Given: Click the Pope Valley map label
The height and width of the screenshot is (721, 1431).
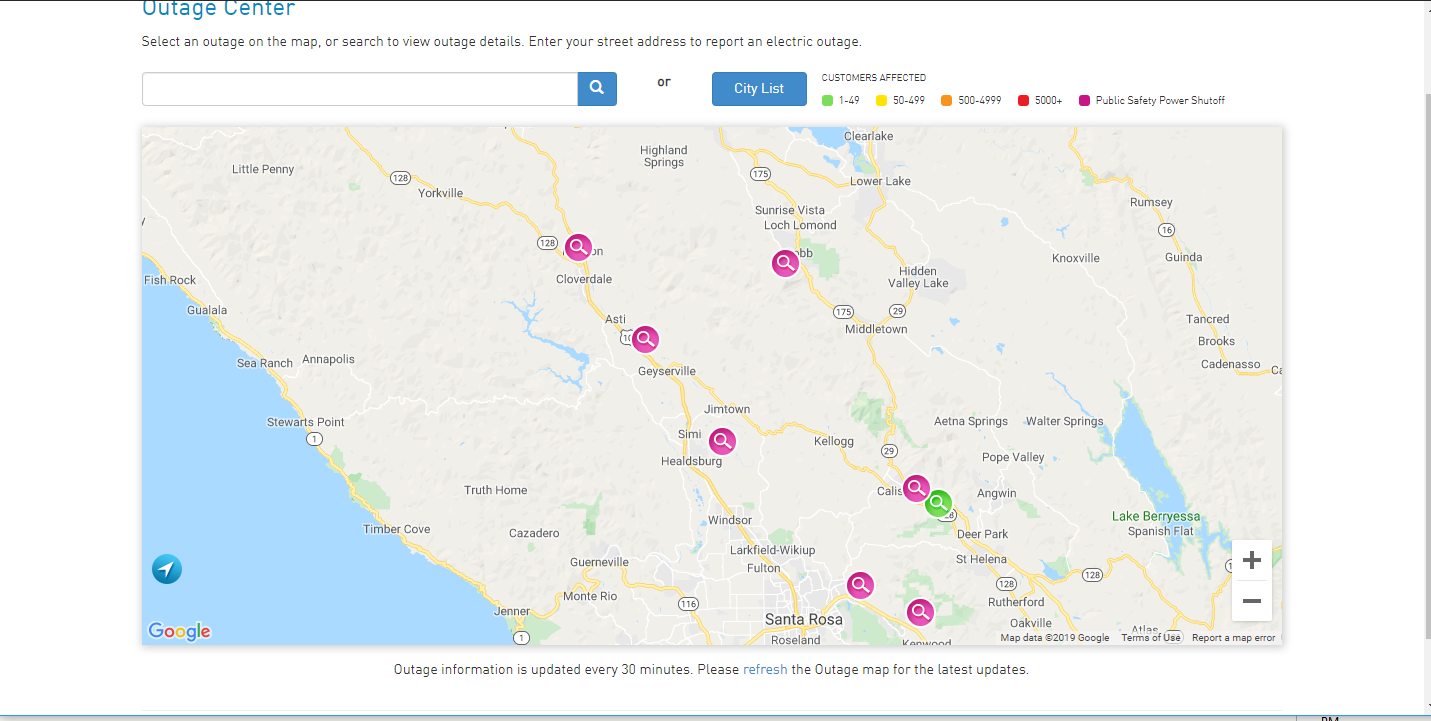Looking at the screenshot, I should [x=1013, y=457].
